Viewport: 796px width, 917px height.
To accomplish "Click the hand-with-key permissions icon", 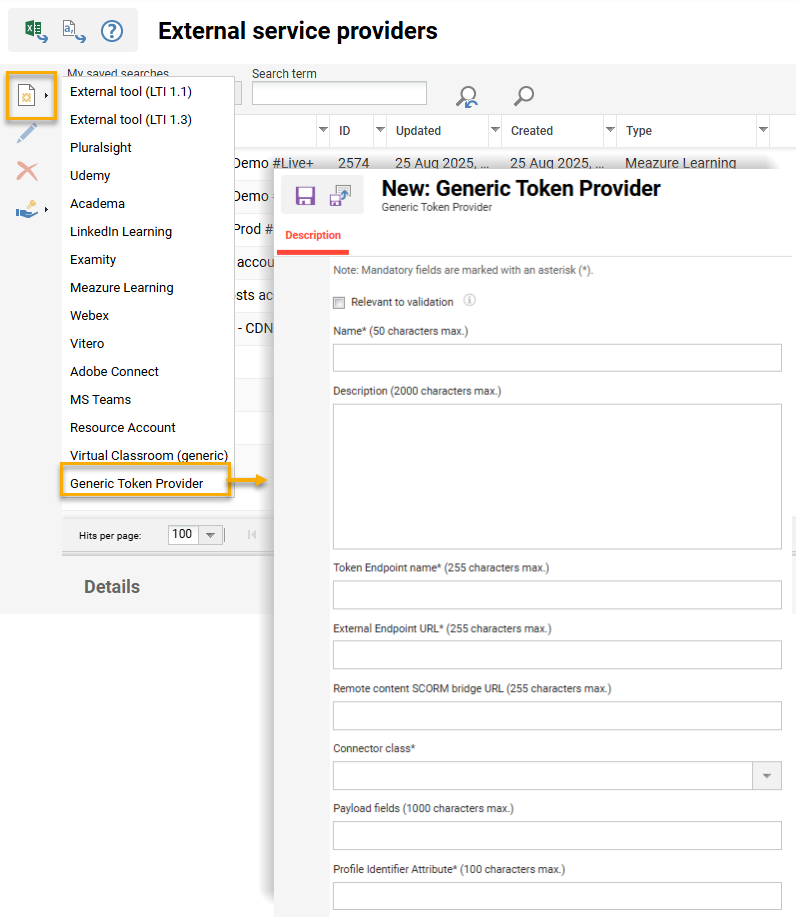I will tap(27, 209).
